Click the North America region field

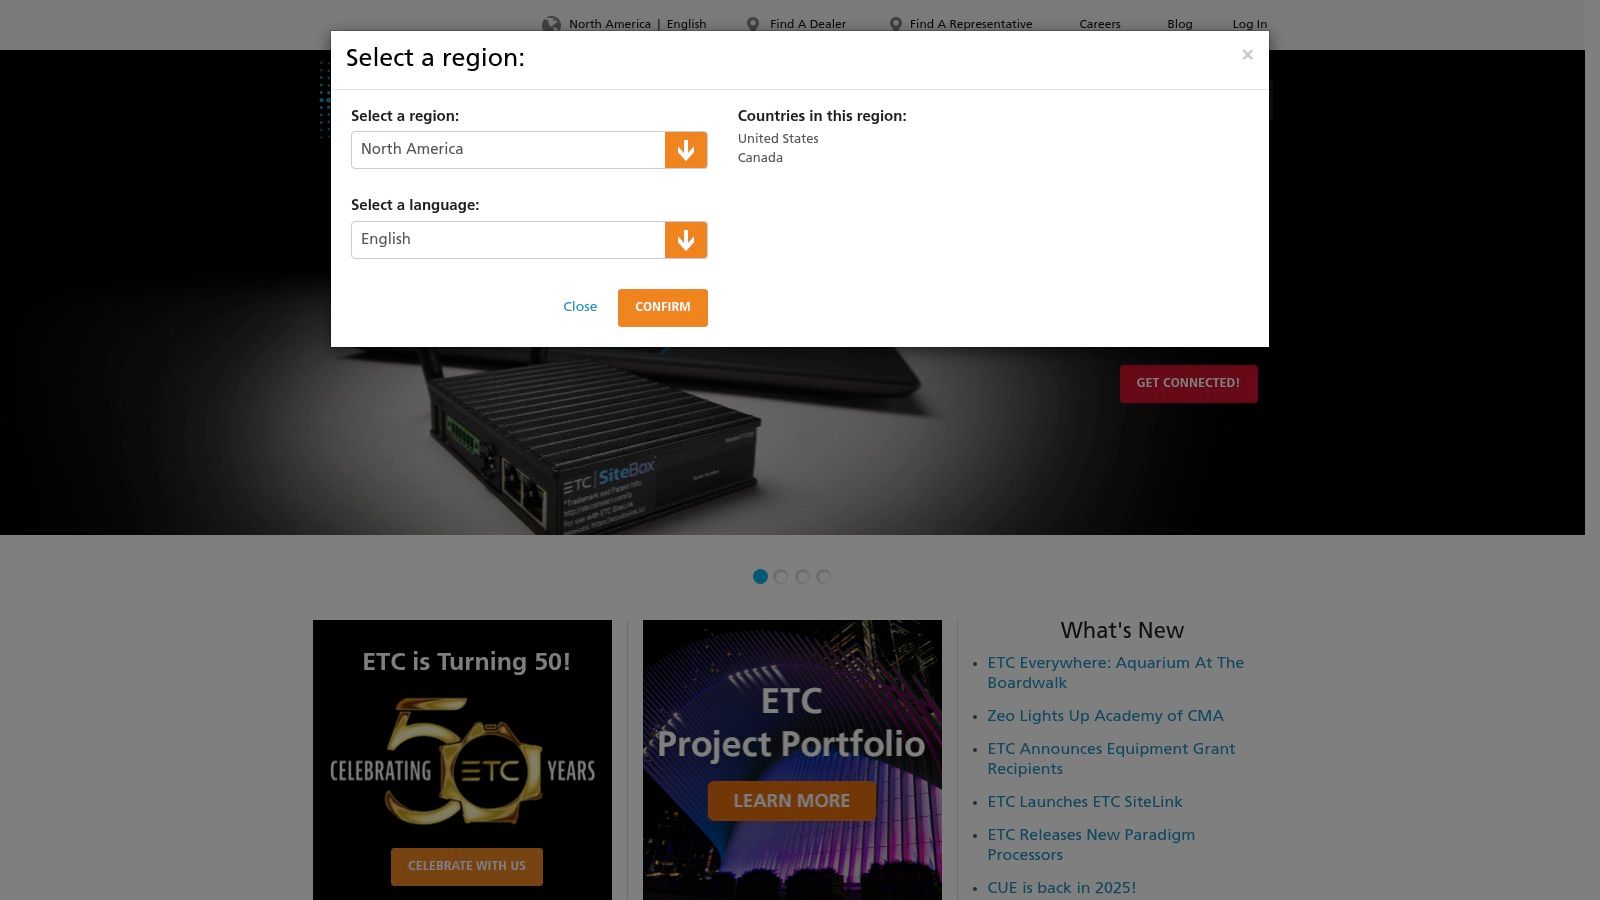[508, 150]
